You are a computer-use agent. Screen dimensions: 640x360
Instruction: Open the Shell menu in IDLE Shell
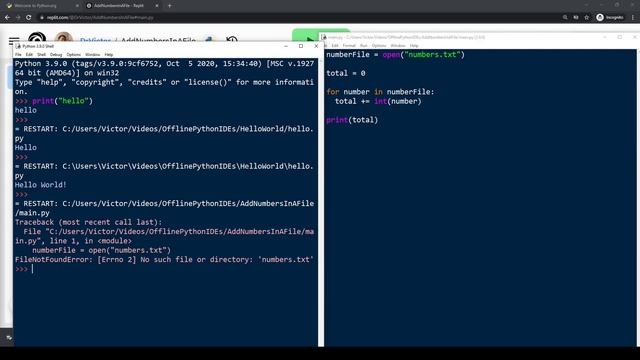coord(41,54)
